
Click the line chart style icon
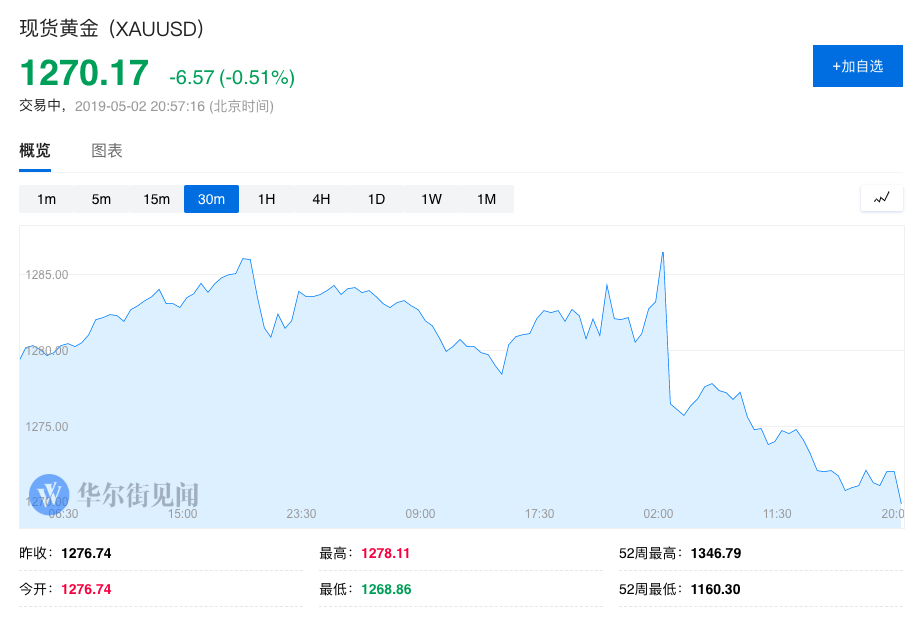point(881,198)
